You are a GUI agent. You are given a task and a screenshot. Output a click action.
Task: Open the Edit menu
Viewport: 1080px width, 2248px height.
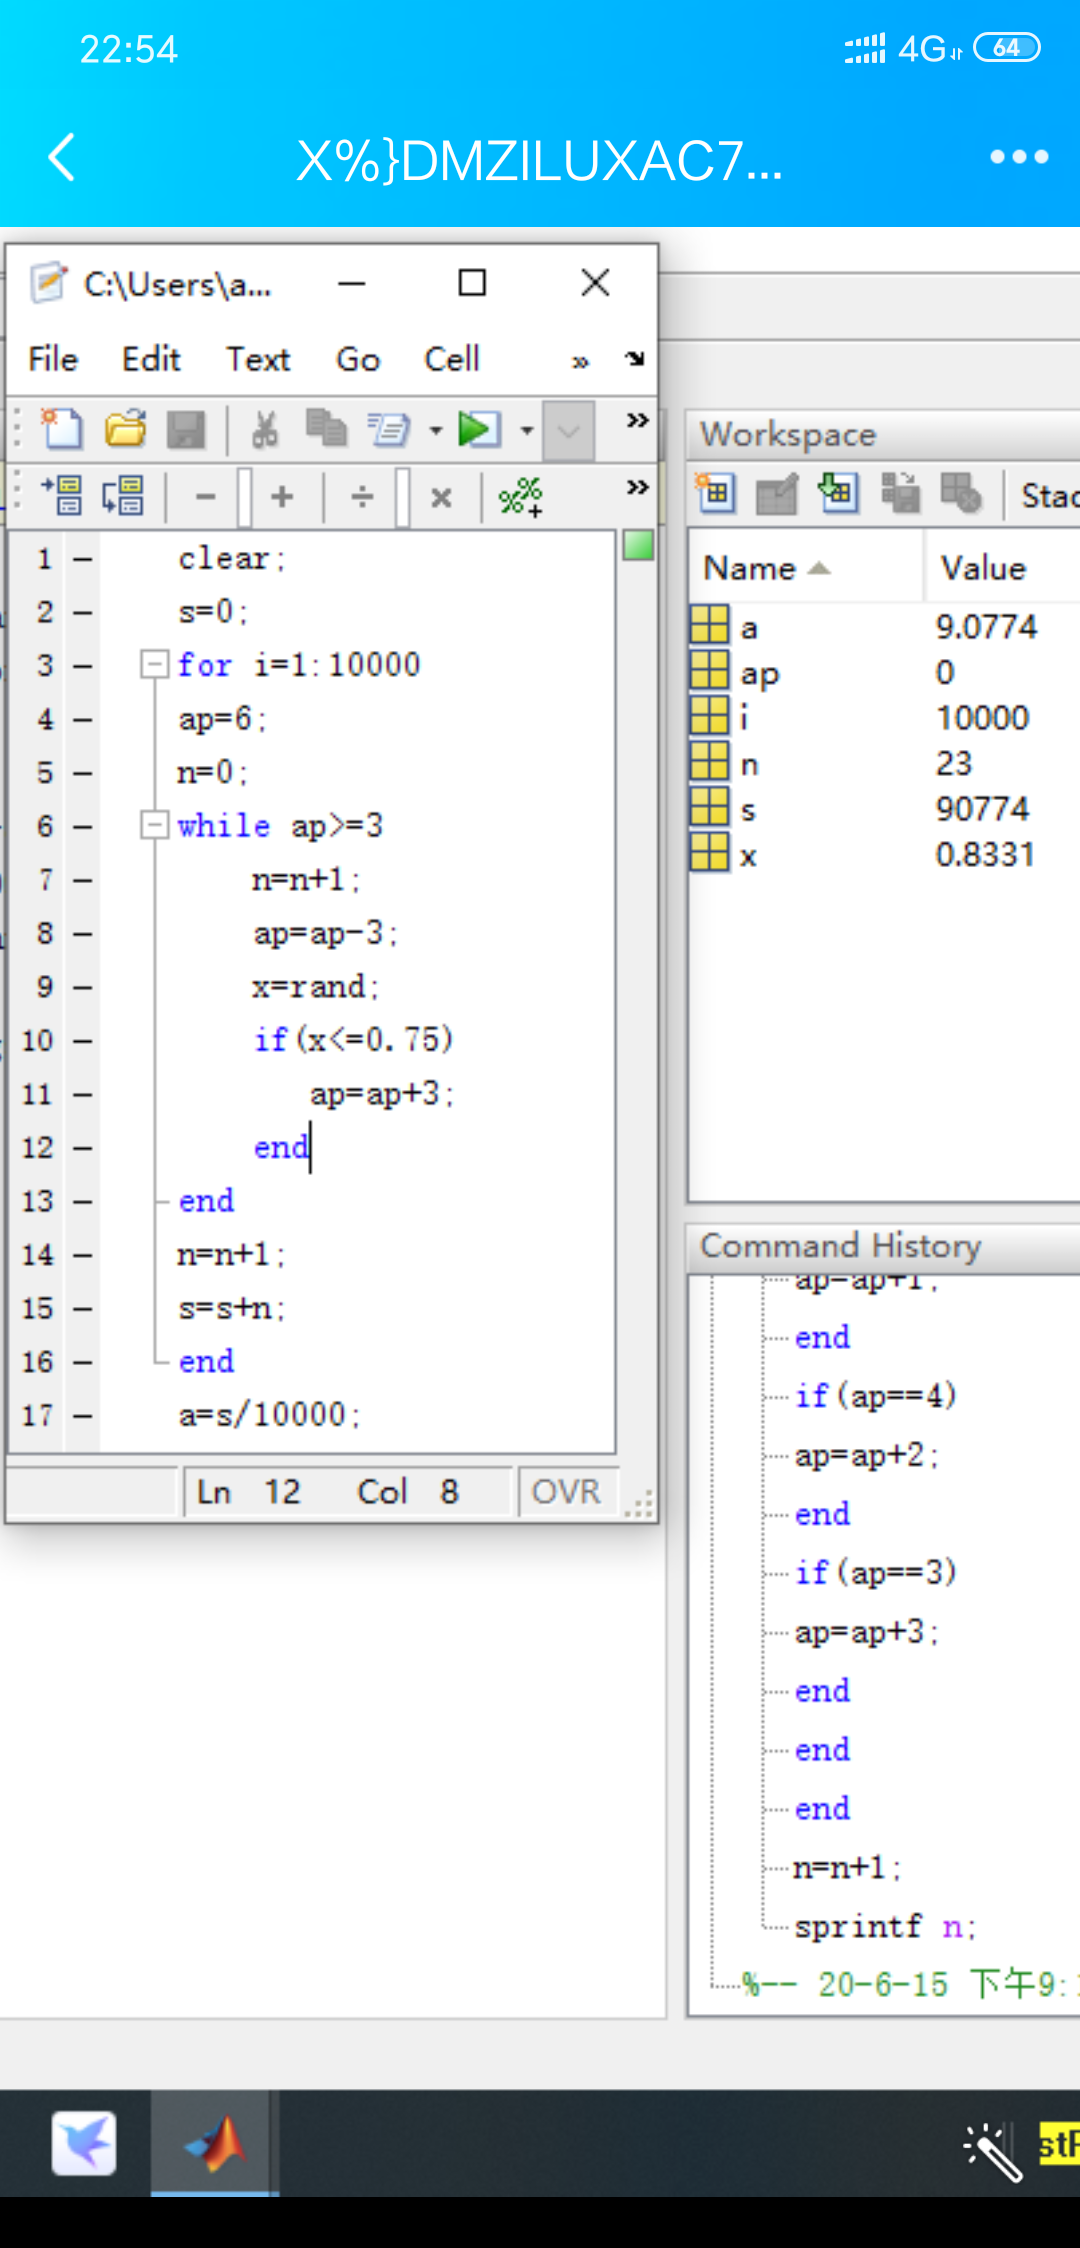pos(151,359)
